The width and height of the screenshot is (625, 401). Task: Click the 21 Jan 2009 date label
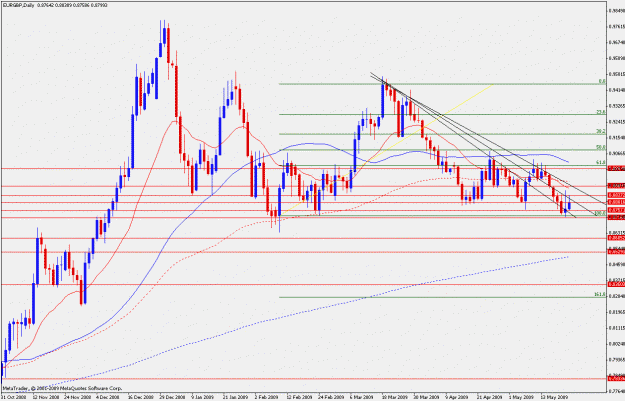(x=236, y=397)
